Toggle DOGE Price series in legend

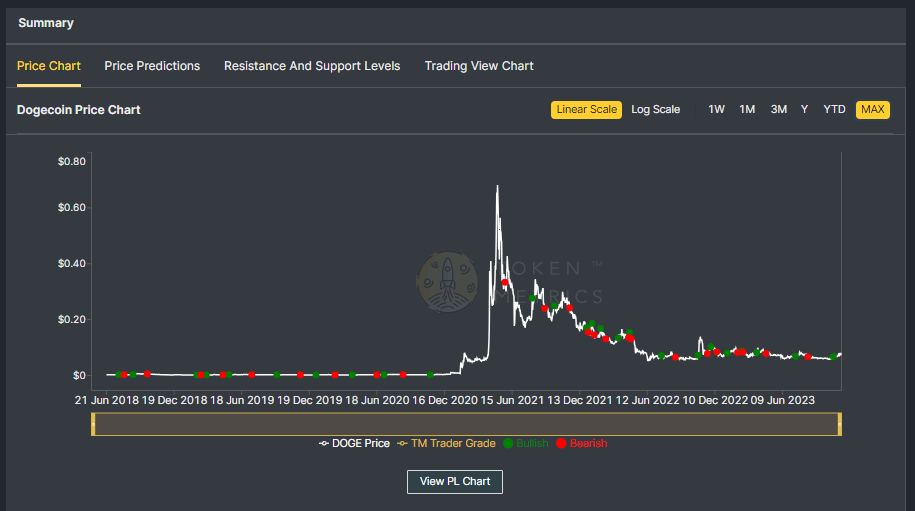click(354, 443)
